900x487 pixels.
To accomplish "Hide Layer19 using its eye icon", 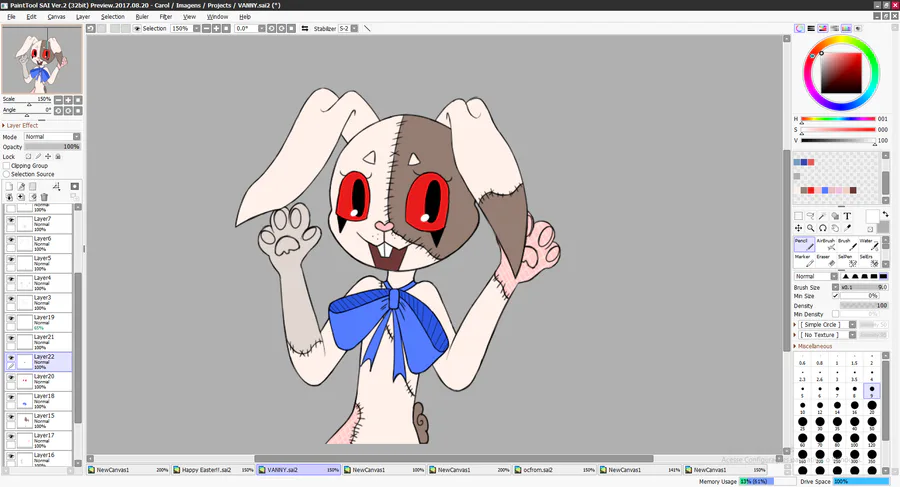I will 11,318.
